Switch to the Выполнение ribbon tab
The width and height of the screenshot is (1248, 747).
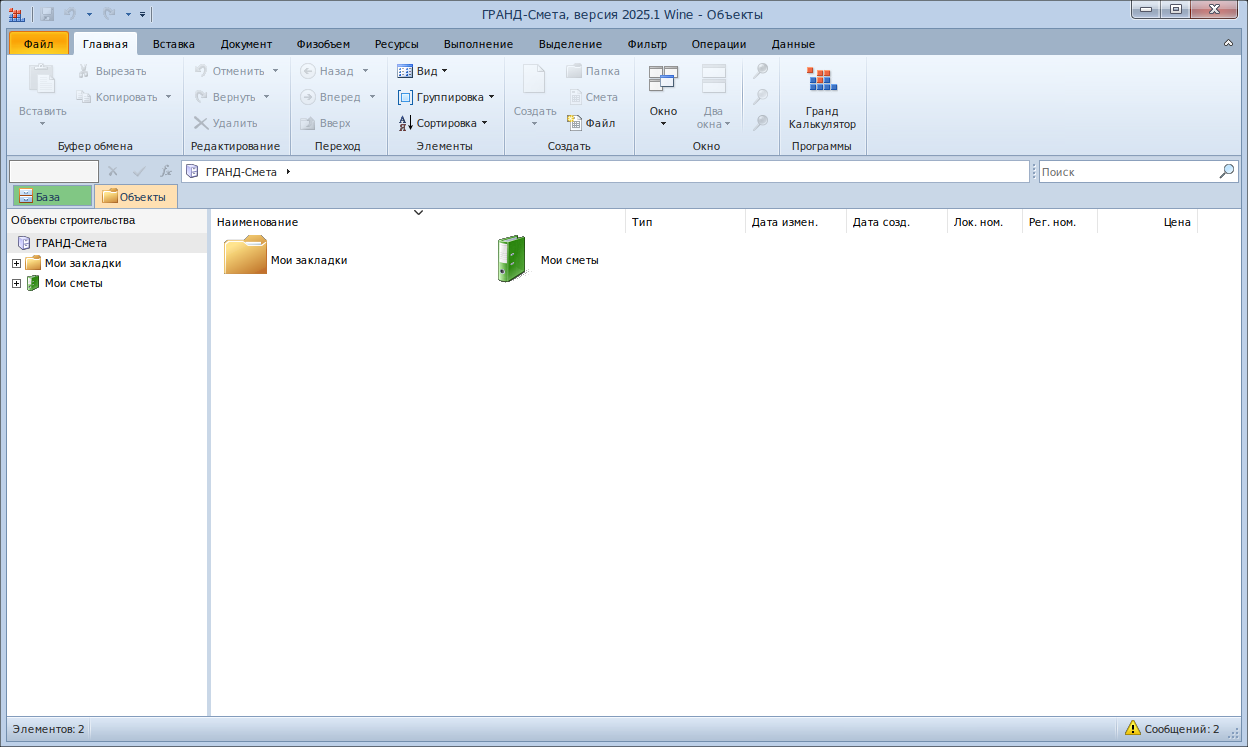click(x=478, y=44)
